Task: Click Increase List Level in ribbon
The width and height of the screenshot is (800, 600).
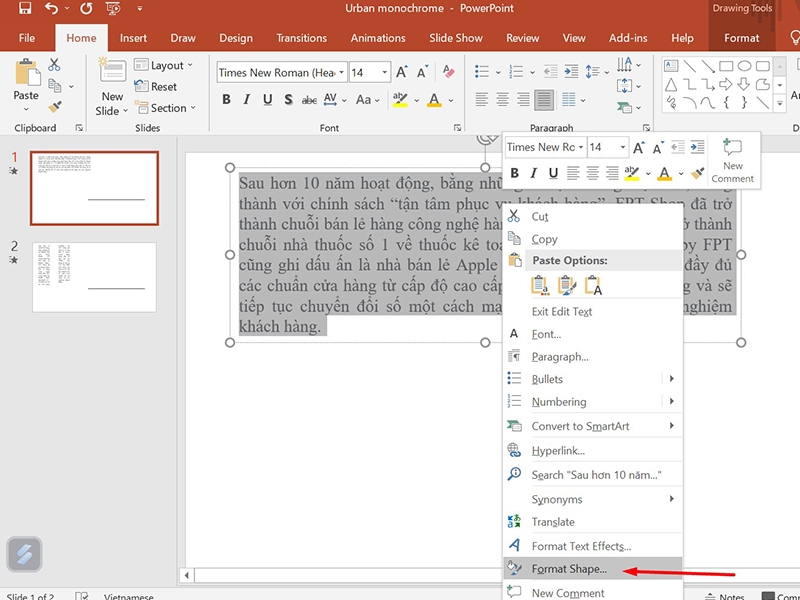Action: click(x=571, y=71)
